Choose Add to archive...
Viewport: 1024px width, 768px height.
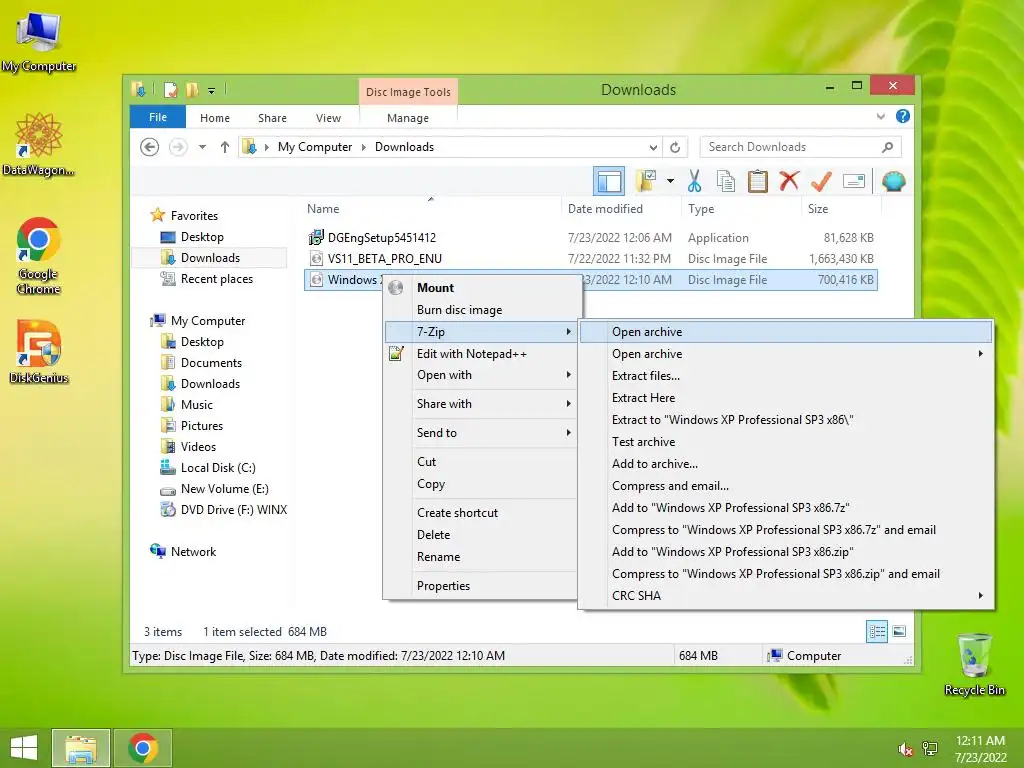786,464
